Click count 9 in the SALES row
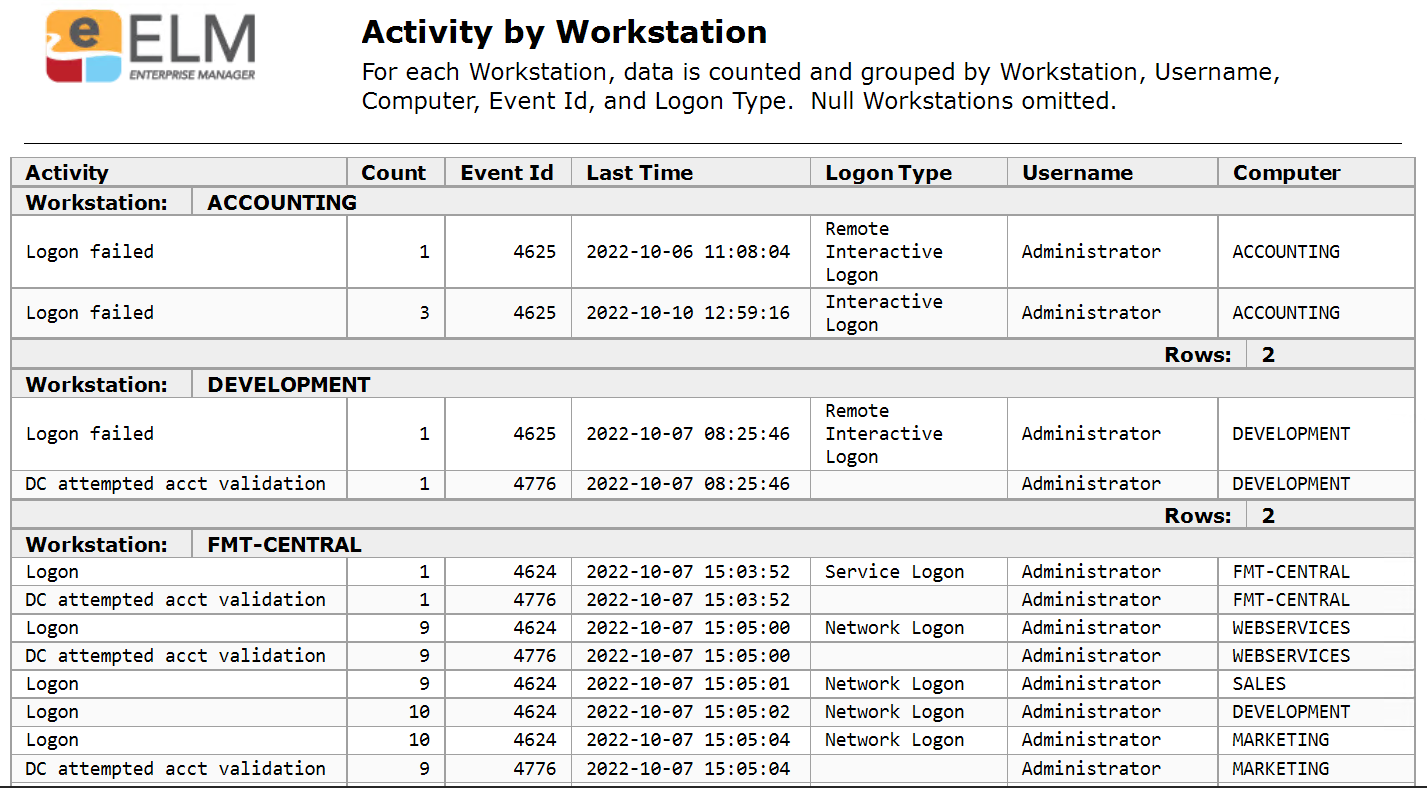The image size is (1427, 788). click(x=424, y=684)
